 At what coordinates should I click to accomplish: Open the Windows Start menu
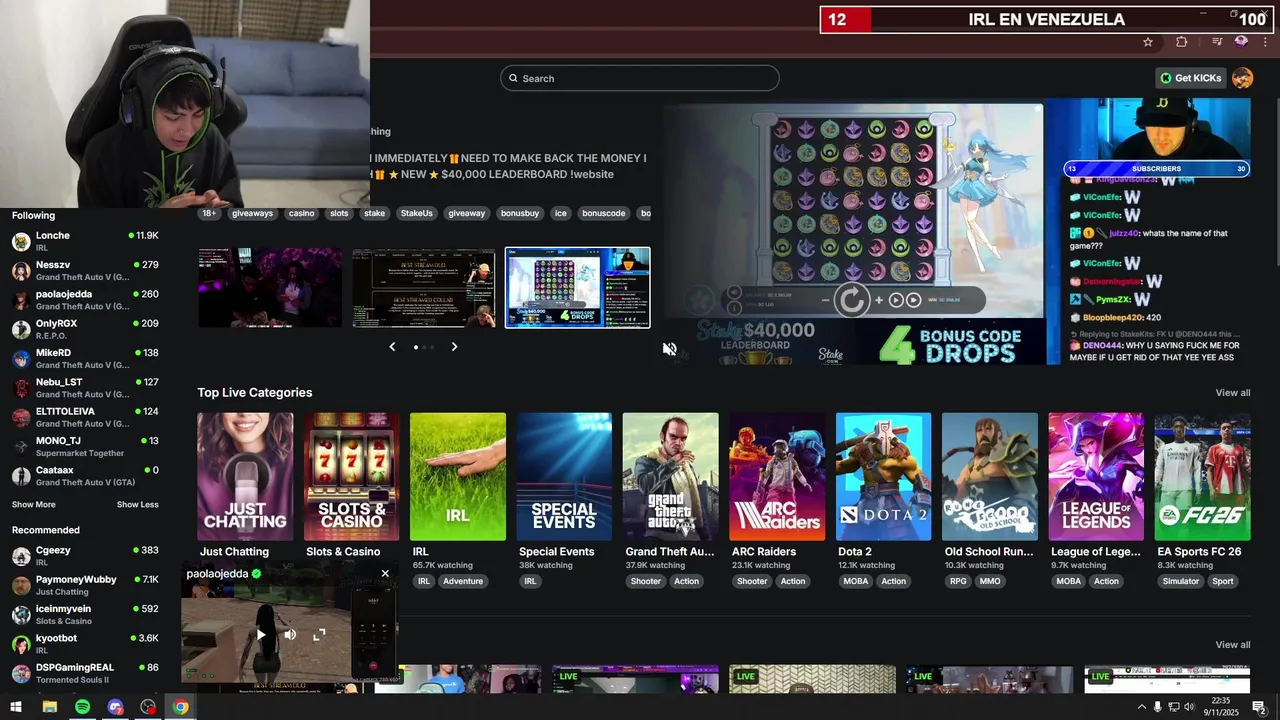click(x=16, y=707)
